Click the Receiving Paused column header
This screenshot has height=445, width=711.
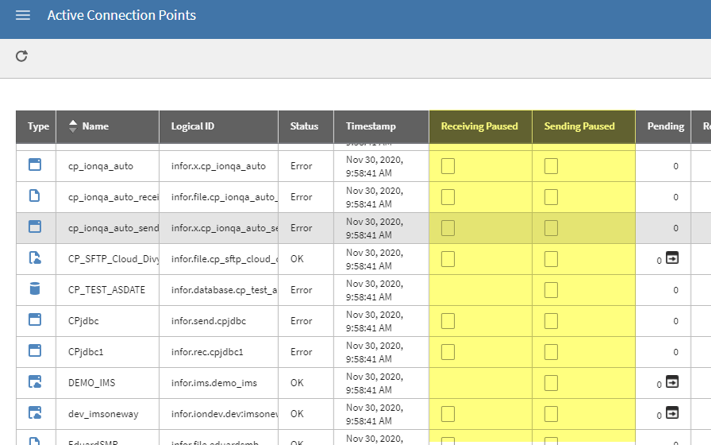(x=479, y=127)
